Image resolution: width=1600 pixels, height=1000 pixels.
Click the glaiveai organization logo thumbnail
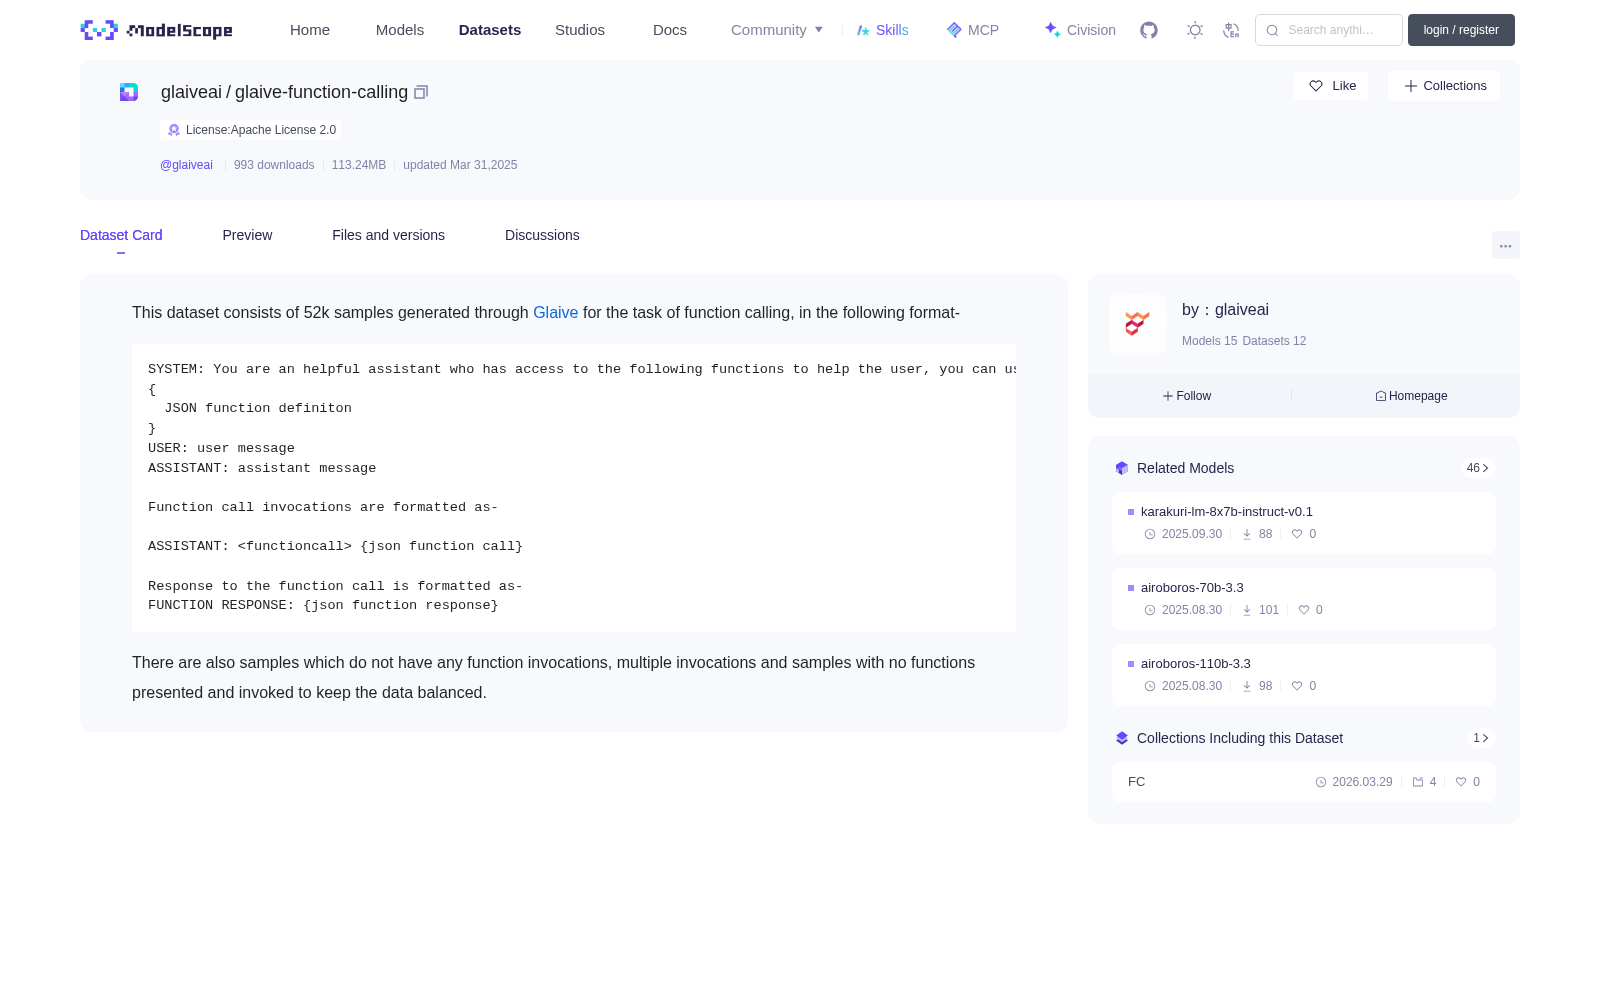pos(1138,323)
